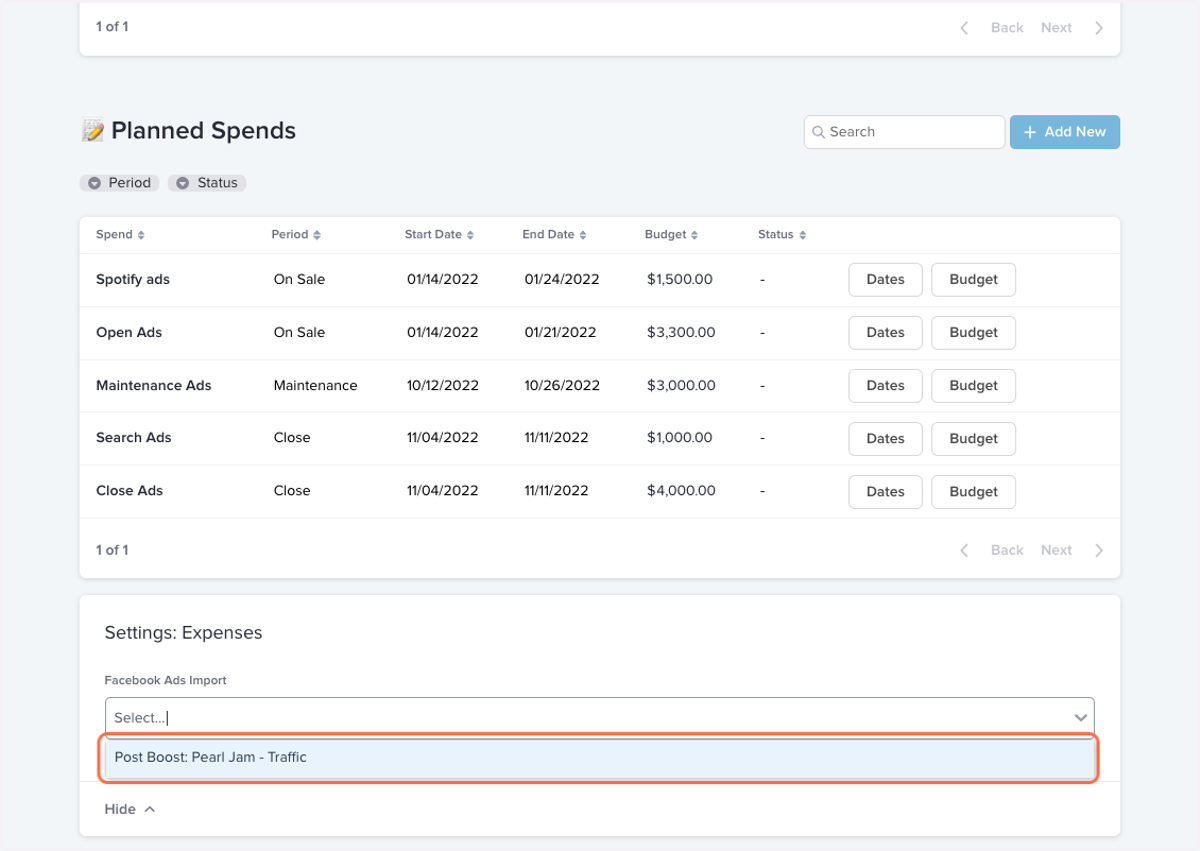Click start date 10/12/2022
This screenshot has height=851, width=1200.
coord(443,386)
